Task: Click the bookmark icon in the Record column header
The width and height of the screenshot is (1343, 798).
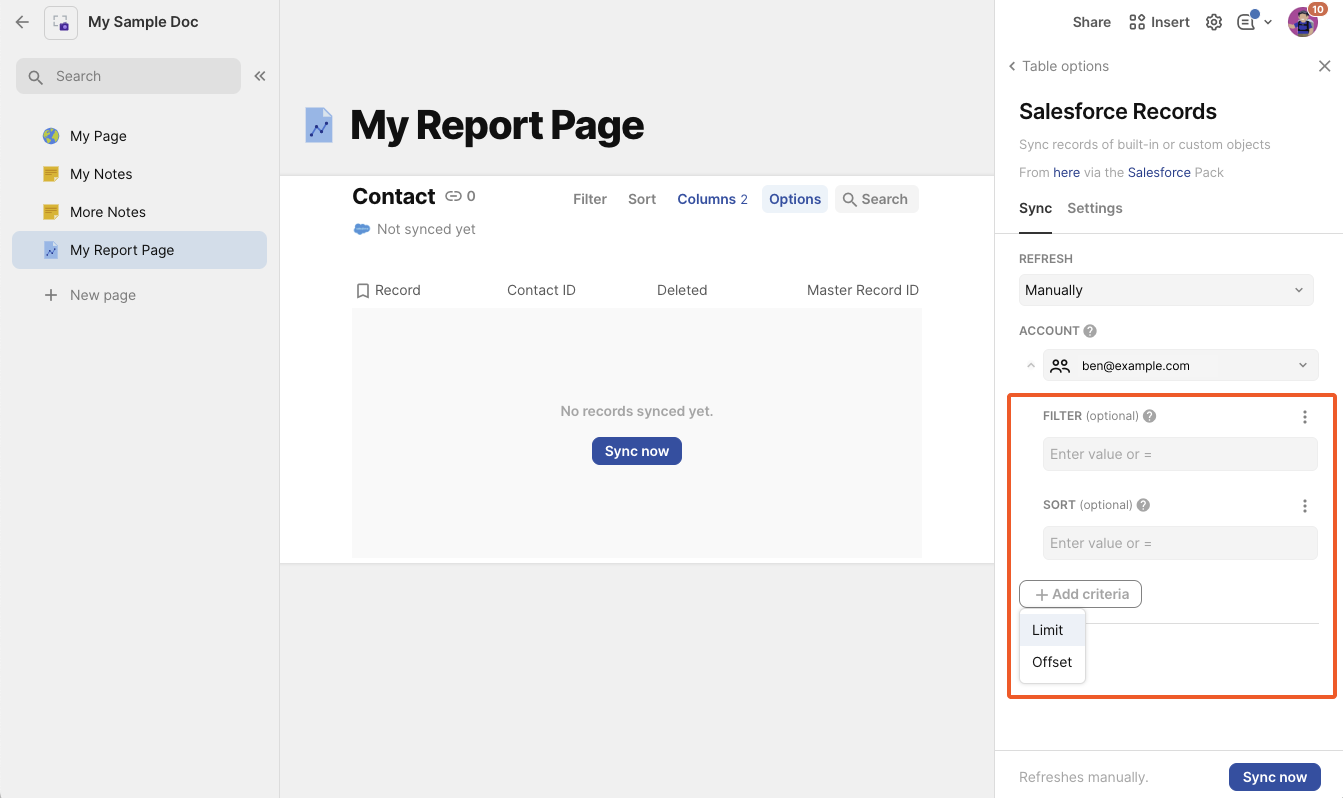Action: tap(363, 291)
